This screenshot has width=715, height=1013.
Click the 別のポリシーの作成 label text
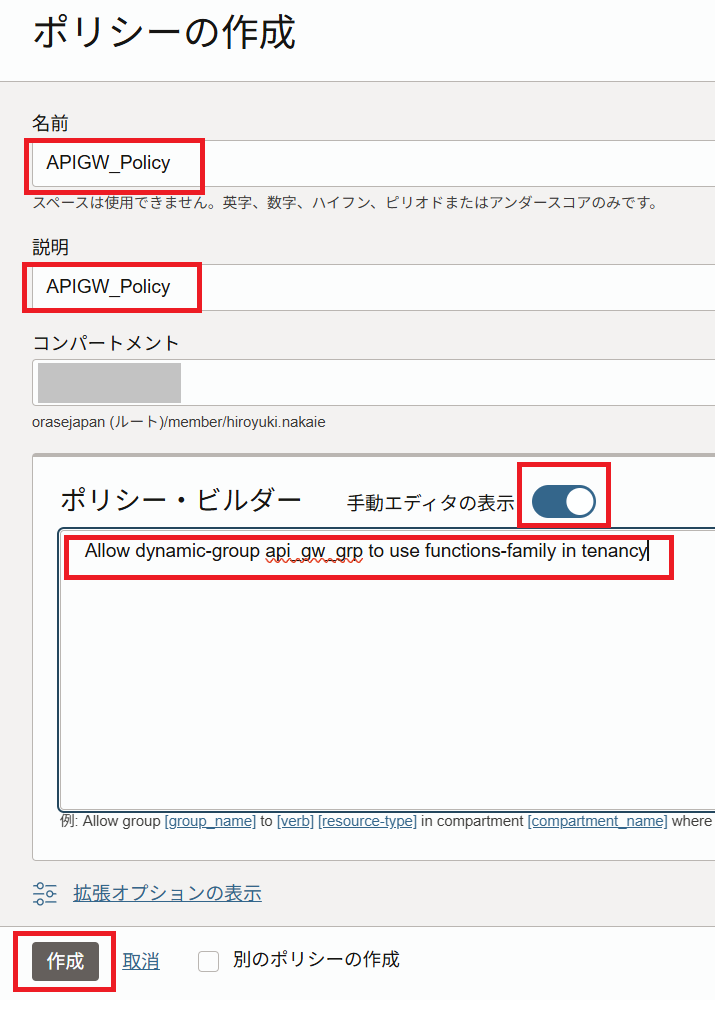316,960
